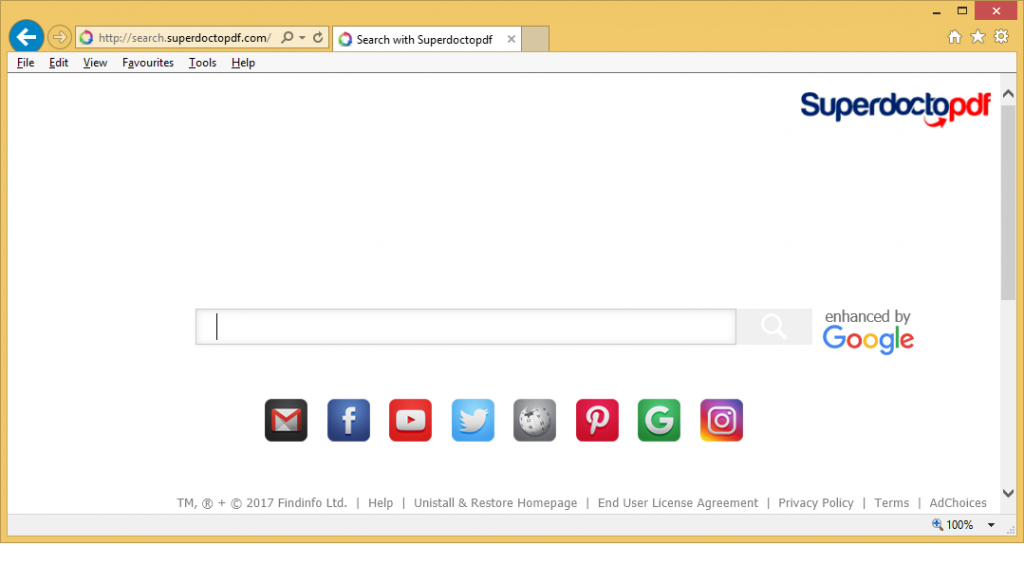Click the 100% zoom level button
Viewport: 1024px width, 565px height.
[952, 525]
